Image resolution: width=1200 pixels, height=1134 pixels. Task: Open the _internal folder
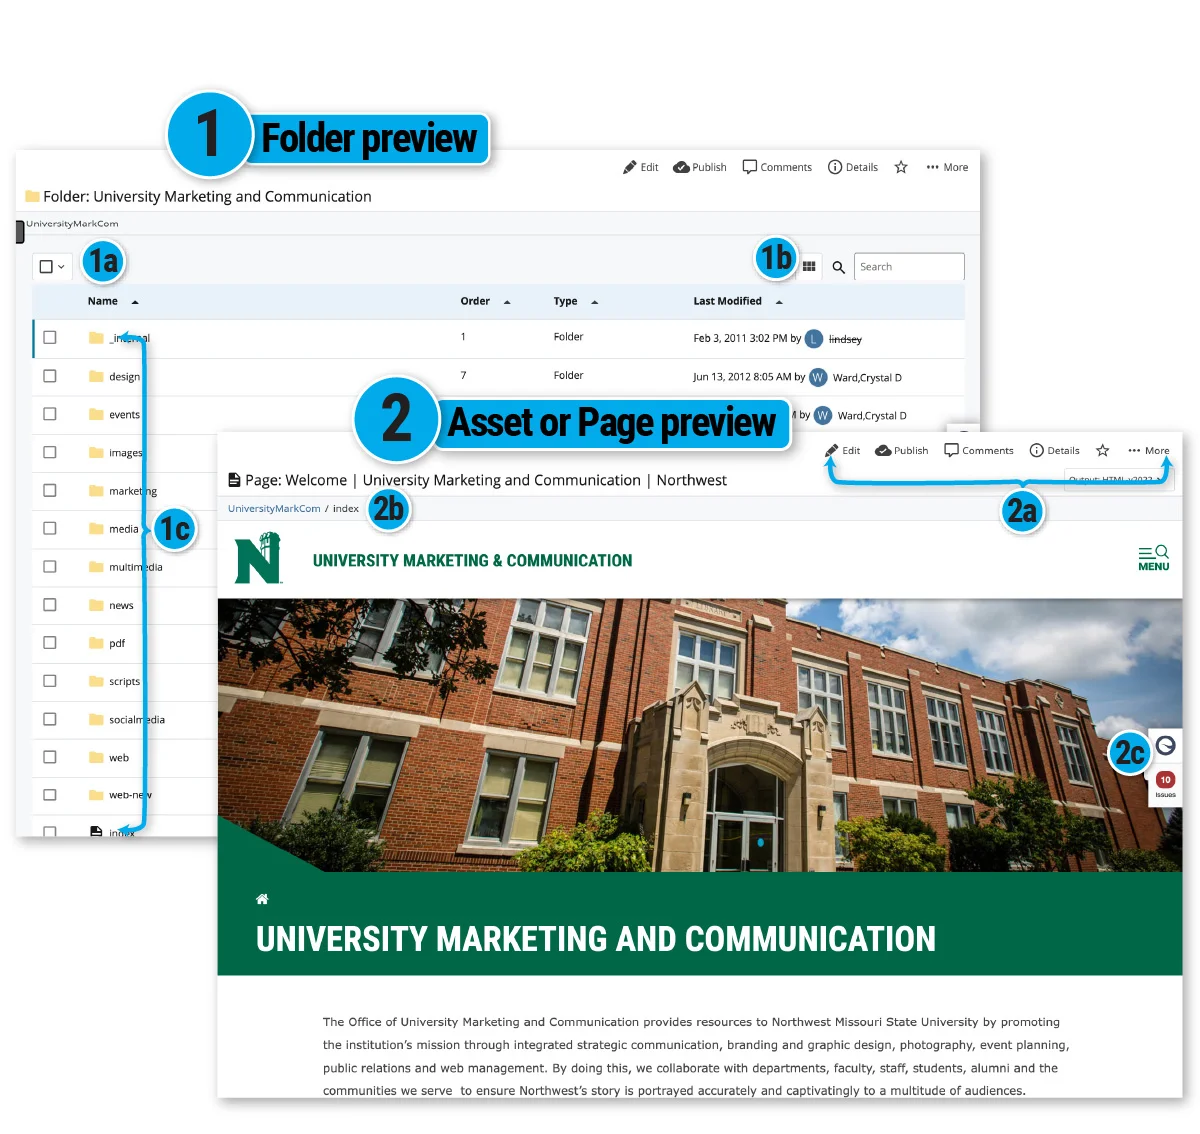pyautogui.click(x=129, y=339)
